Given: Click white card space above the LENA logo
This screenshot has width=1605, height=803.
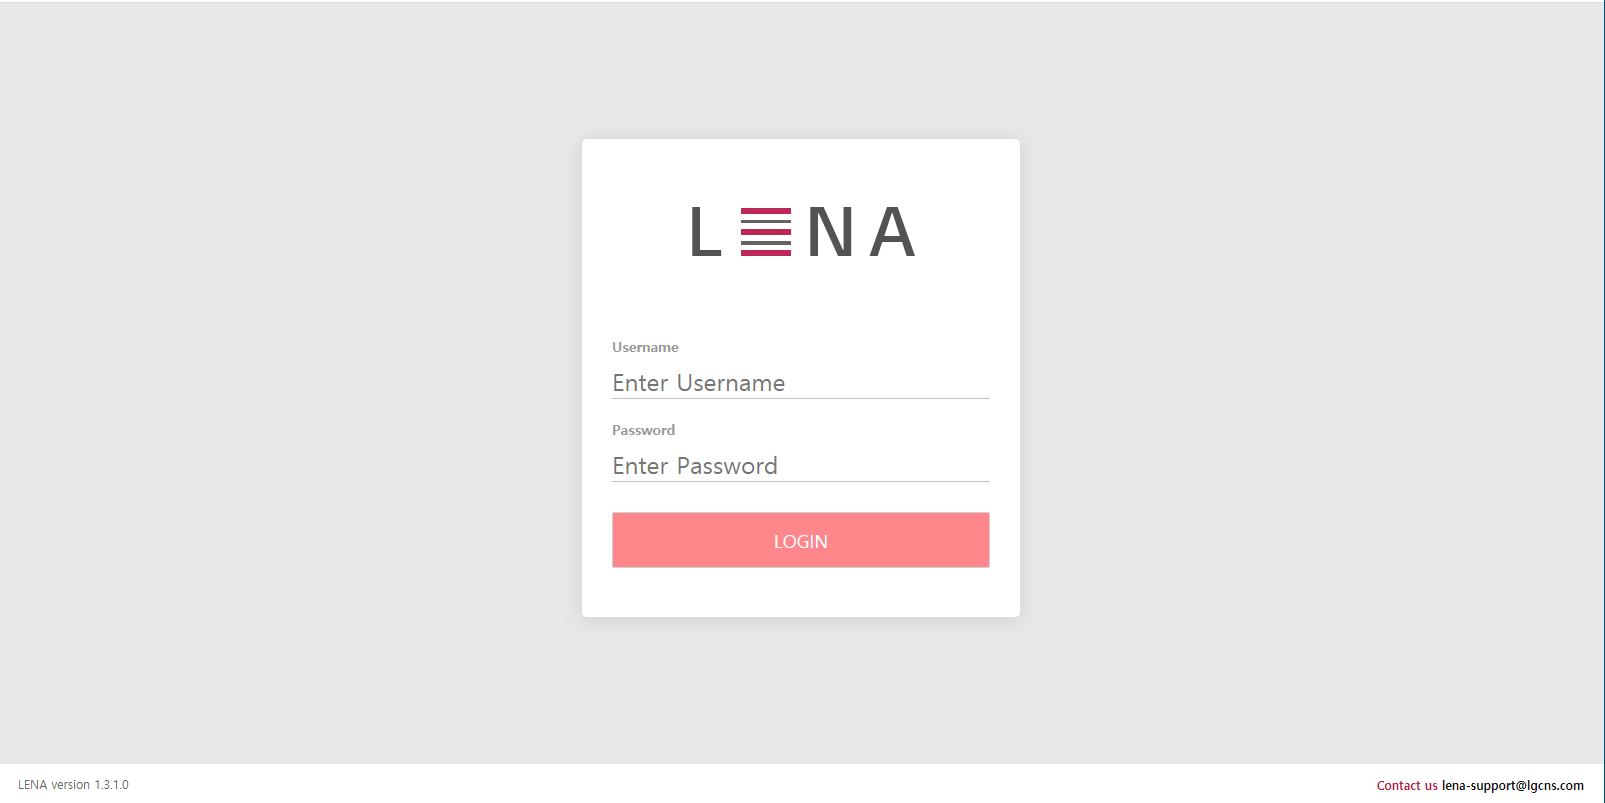Looking at the screenshot, I should (x=800, y=170).
